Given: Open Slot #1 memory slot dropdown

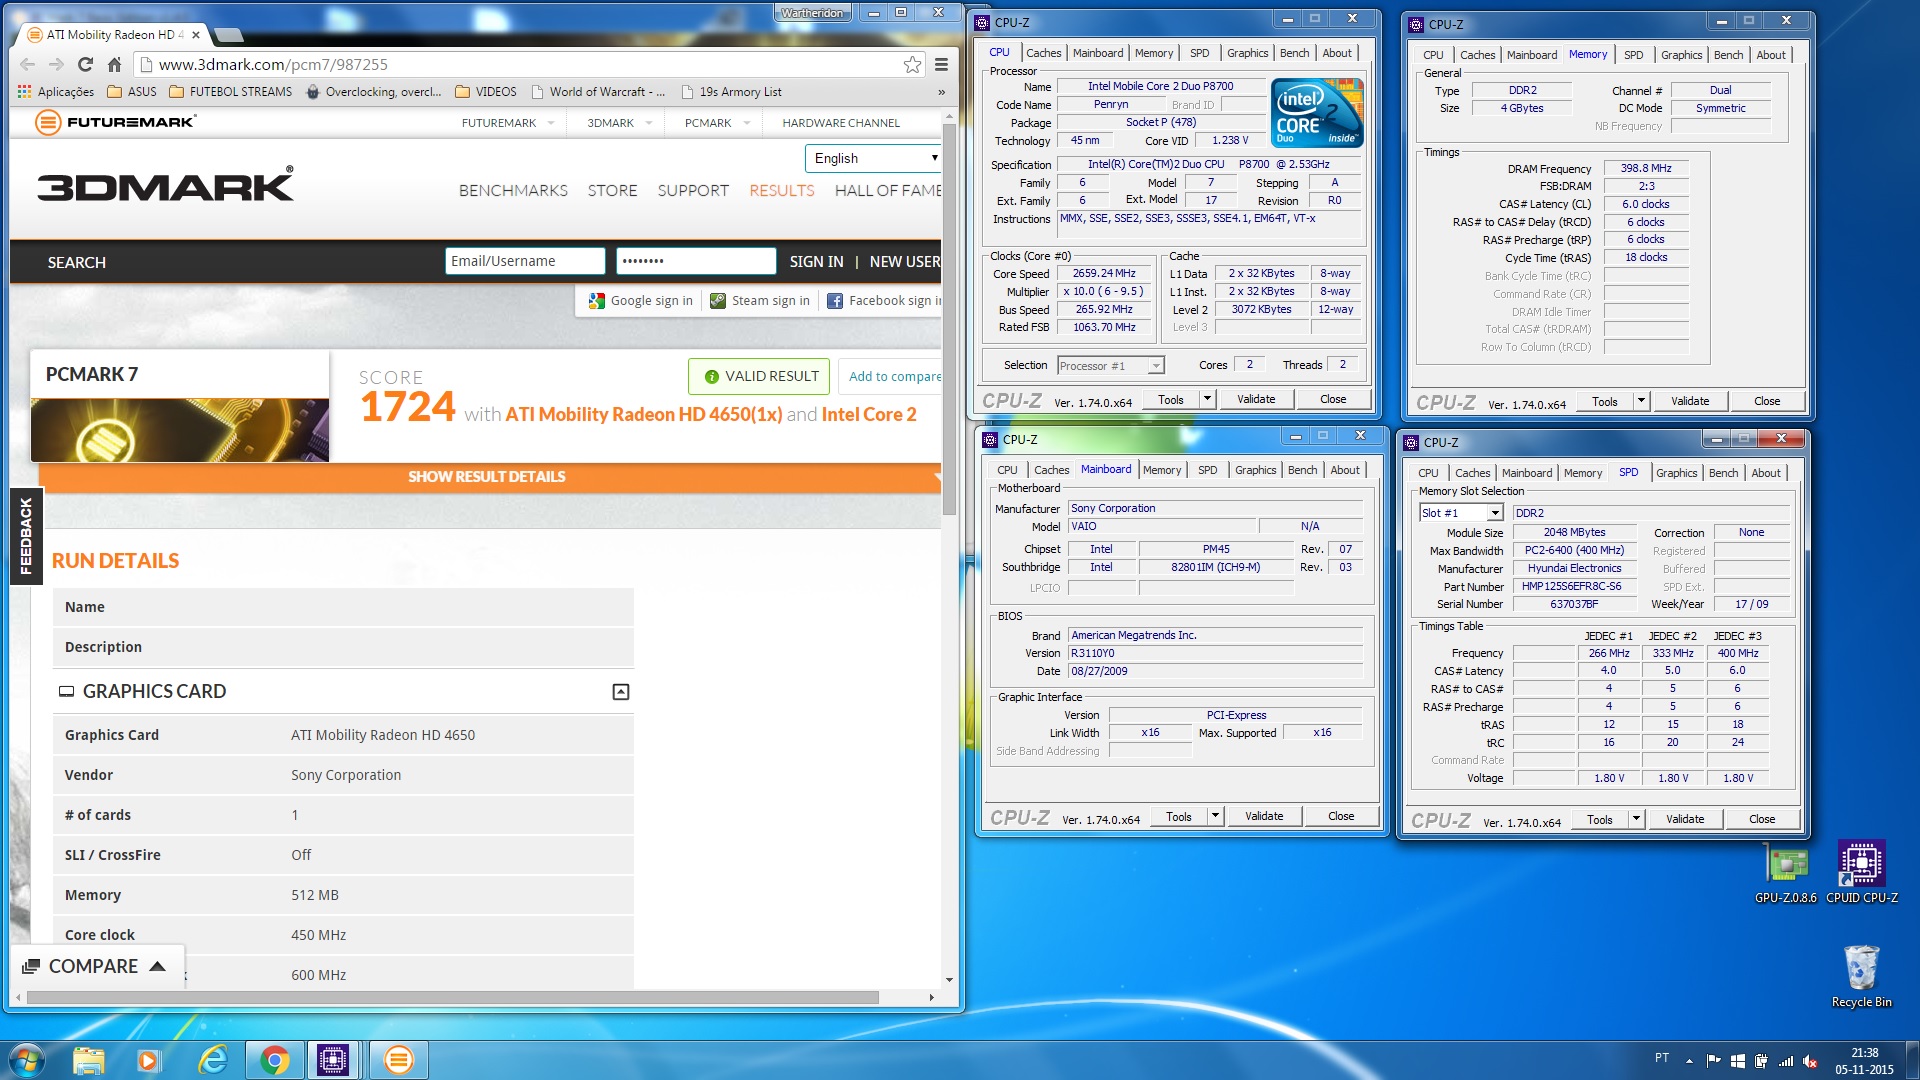Looking at the screenshot, I should click(1461, 513).
